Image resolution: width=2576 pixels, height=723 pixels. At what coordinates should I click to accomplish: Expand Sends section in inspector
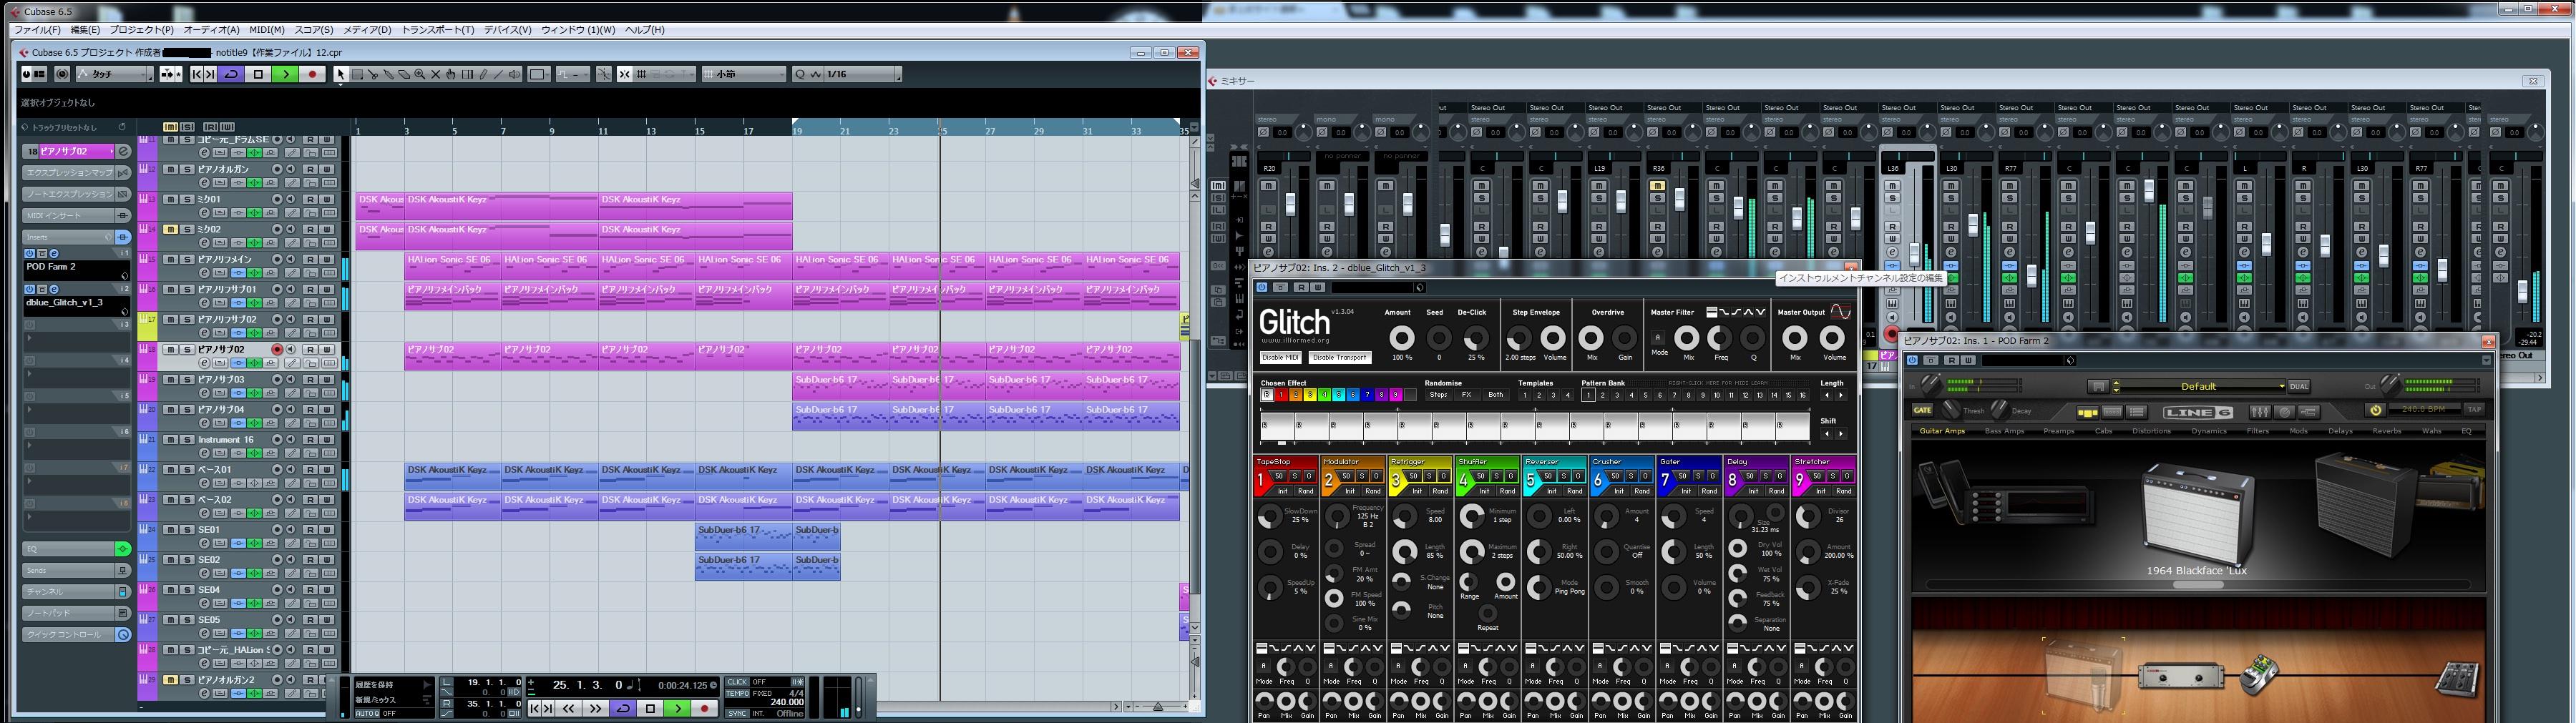pyautogui.click(x=68, y=570)
